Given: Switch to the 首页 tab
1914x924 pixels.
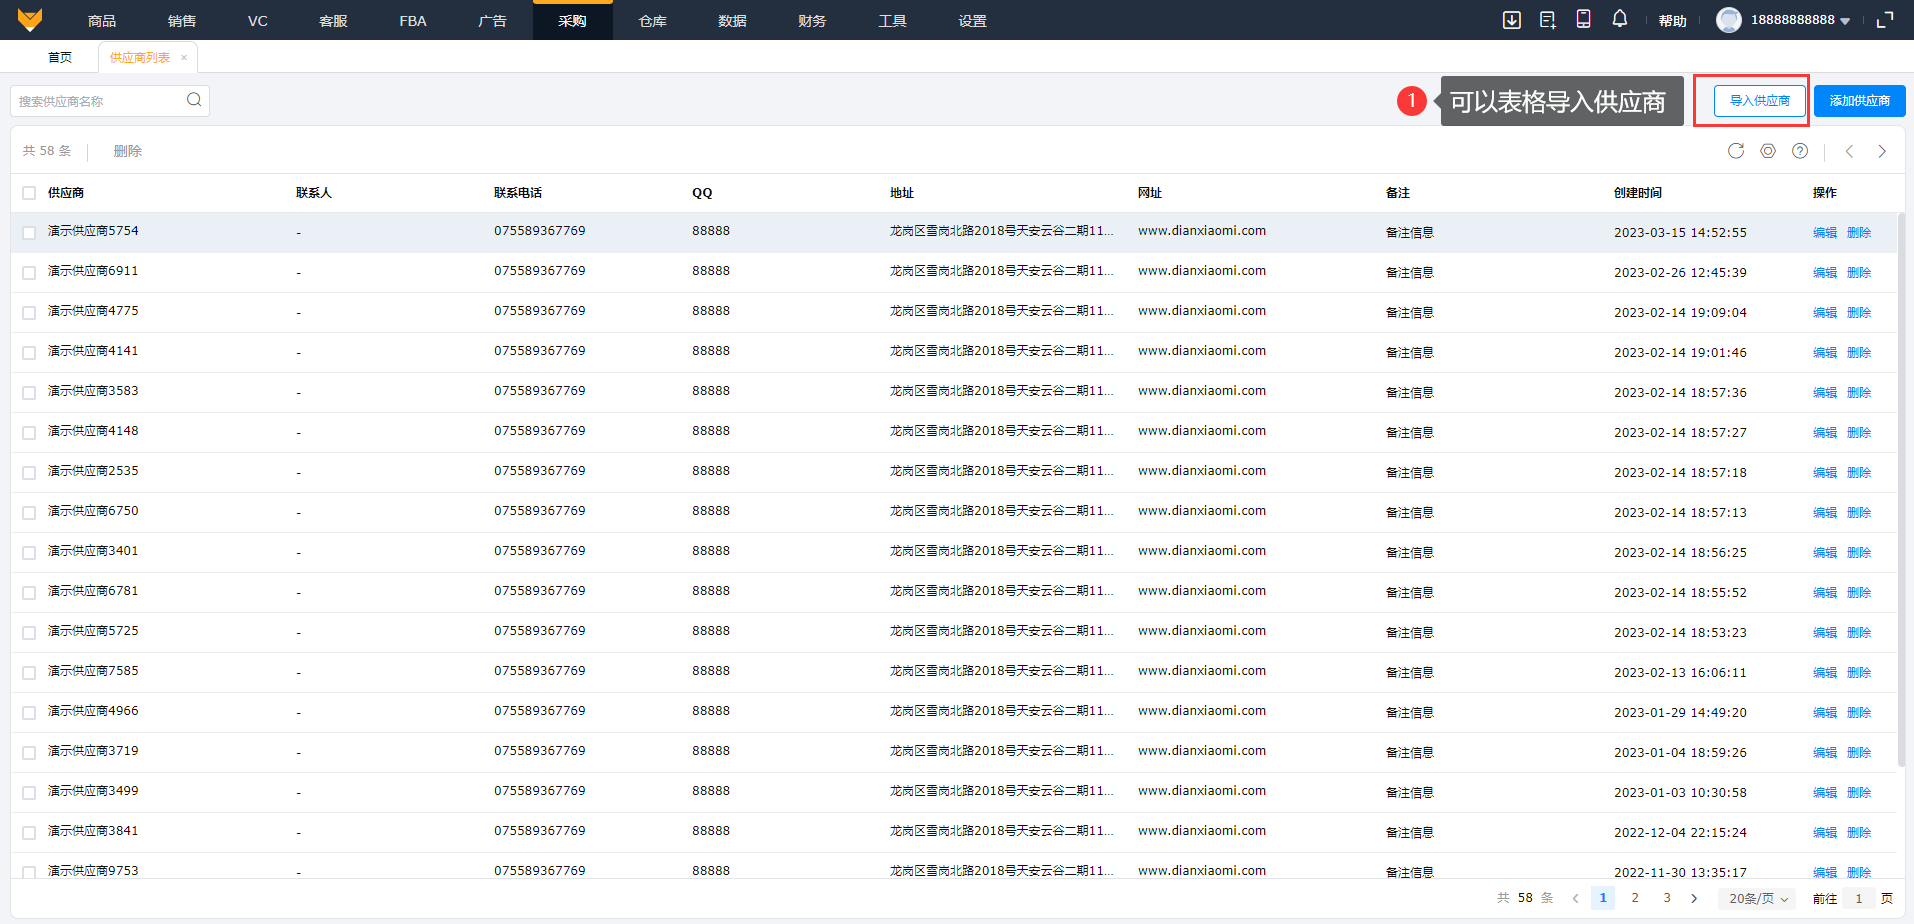Looking at the screenshot, I should 60,58.
